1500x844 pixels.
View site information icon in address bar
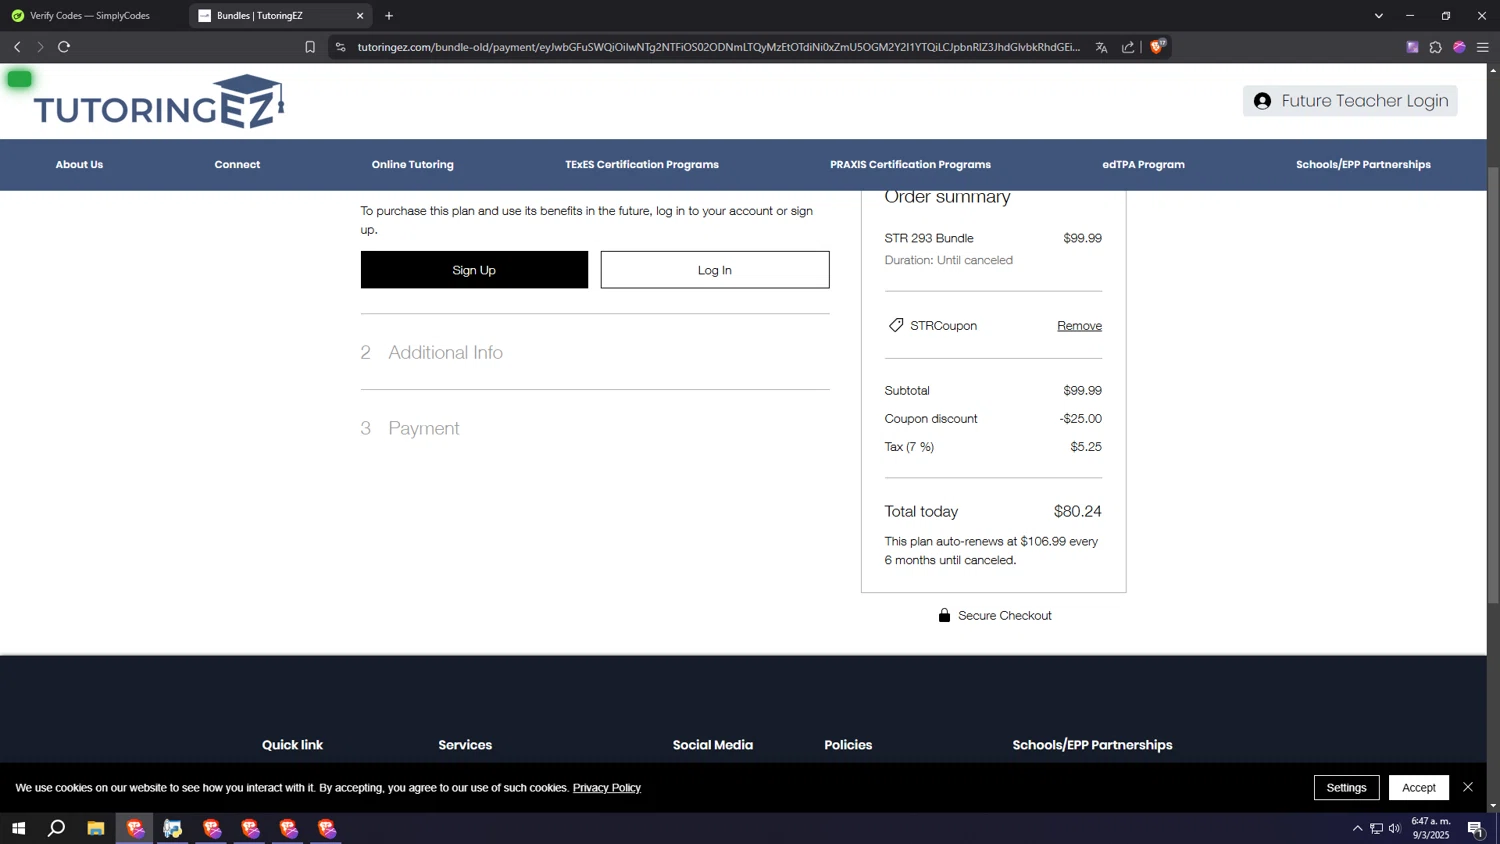click(x=340, y=47)
